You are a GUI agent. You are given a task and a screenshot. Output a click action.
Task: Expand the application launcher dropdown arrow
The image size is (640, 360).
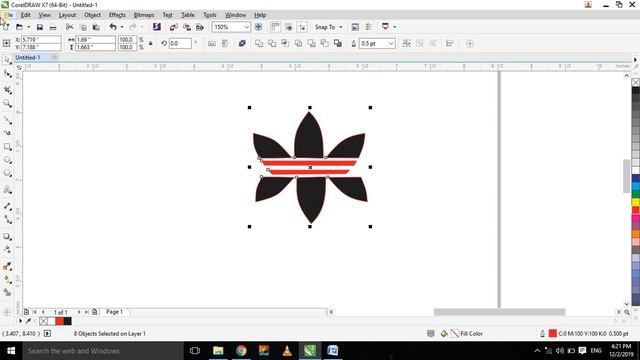[394, 27]
